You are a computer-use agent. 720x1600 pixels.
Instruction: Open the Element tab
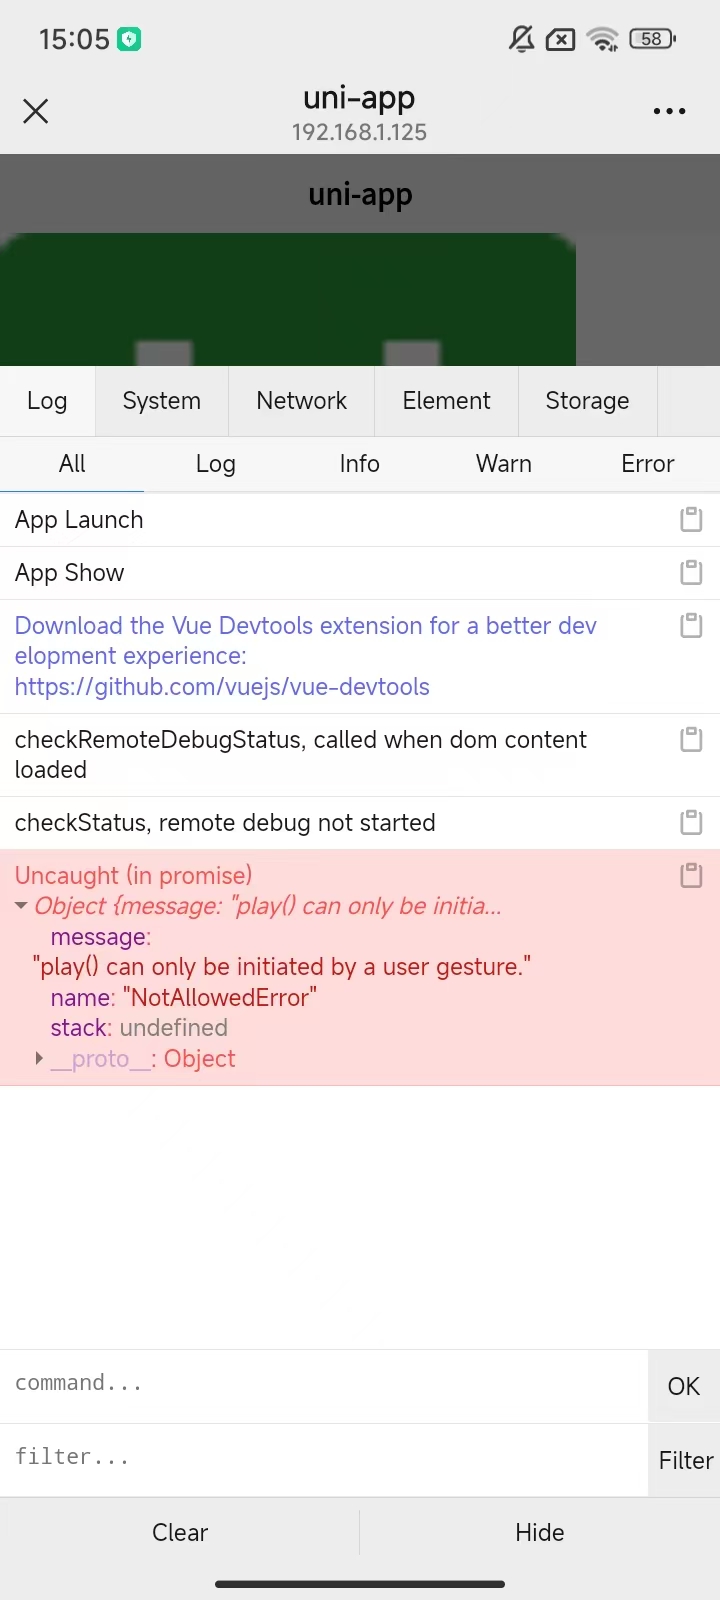pyautogui.click(x=446, y=401)
